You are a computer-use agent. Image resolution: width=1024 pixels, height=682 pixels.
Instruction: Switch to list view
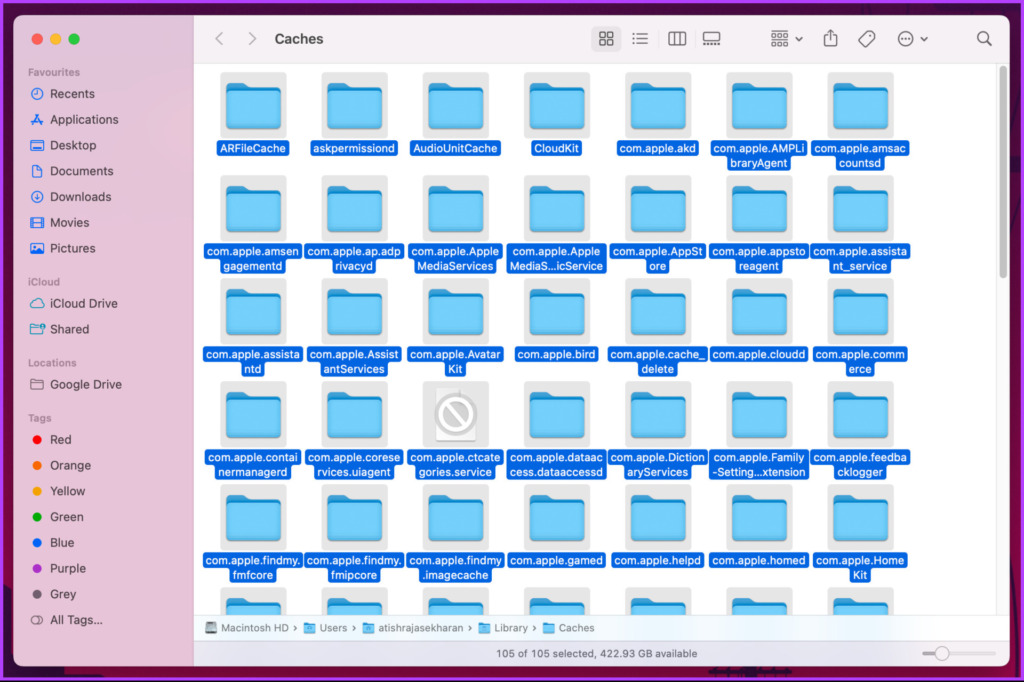pyautogui.click(x=640, y=39)
